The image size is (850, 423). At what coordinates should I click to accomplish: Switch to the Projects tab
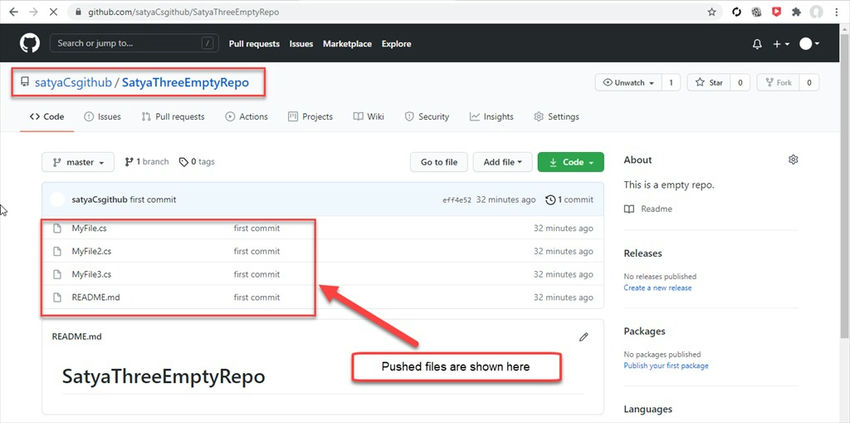click(310, 117)
